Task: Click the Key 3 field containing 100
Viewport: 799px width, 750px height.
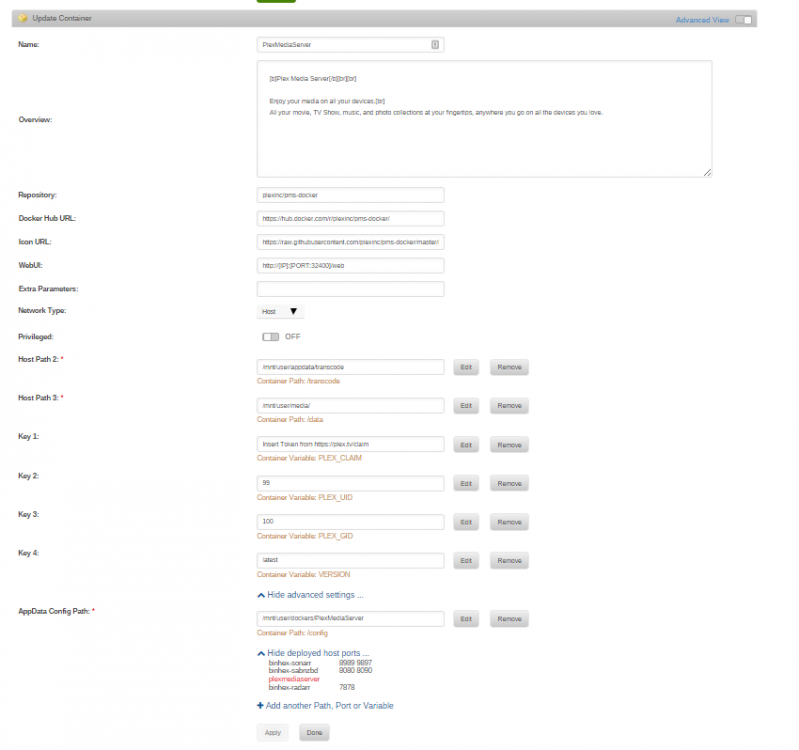Action: click(x=351, y=522)
